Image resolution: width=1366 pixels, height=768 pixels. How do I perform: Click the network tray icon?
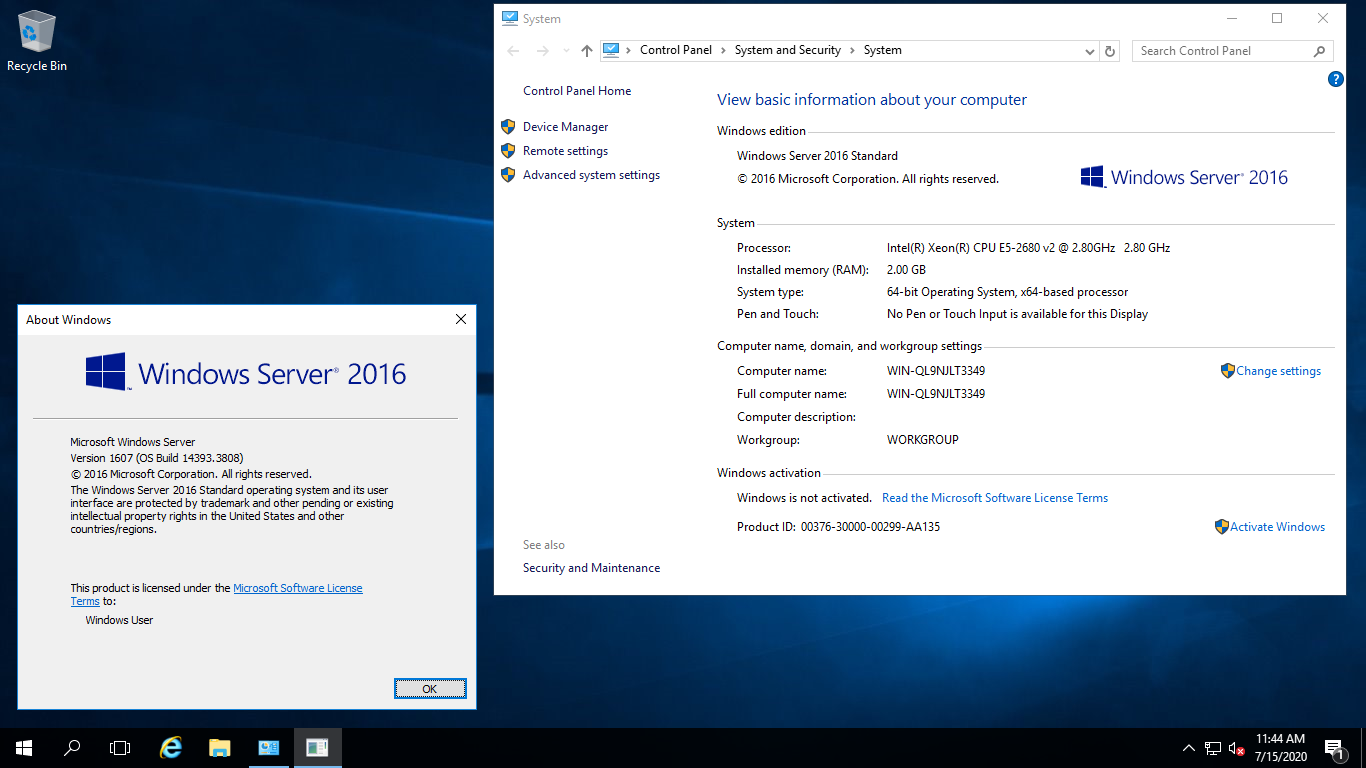click(x=1213, y=747)
